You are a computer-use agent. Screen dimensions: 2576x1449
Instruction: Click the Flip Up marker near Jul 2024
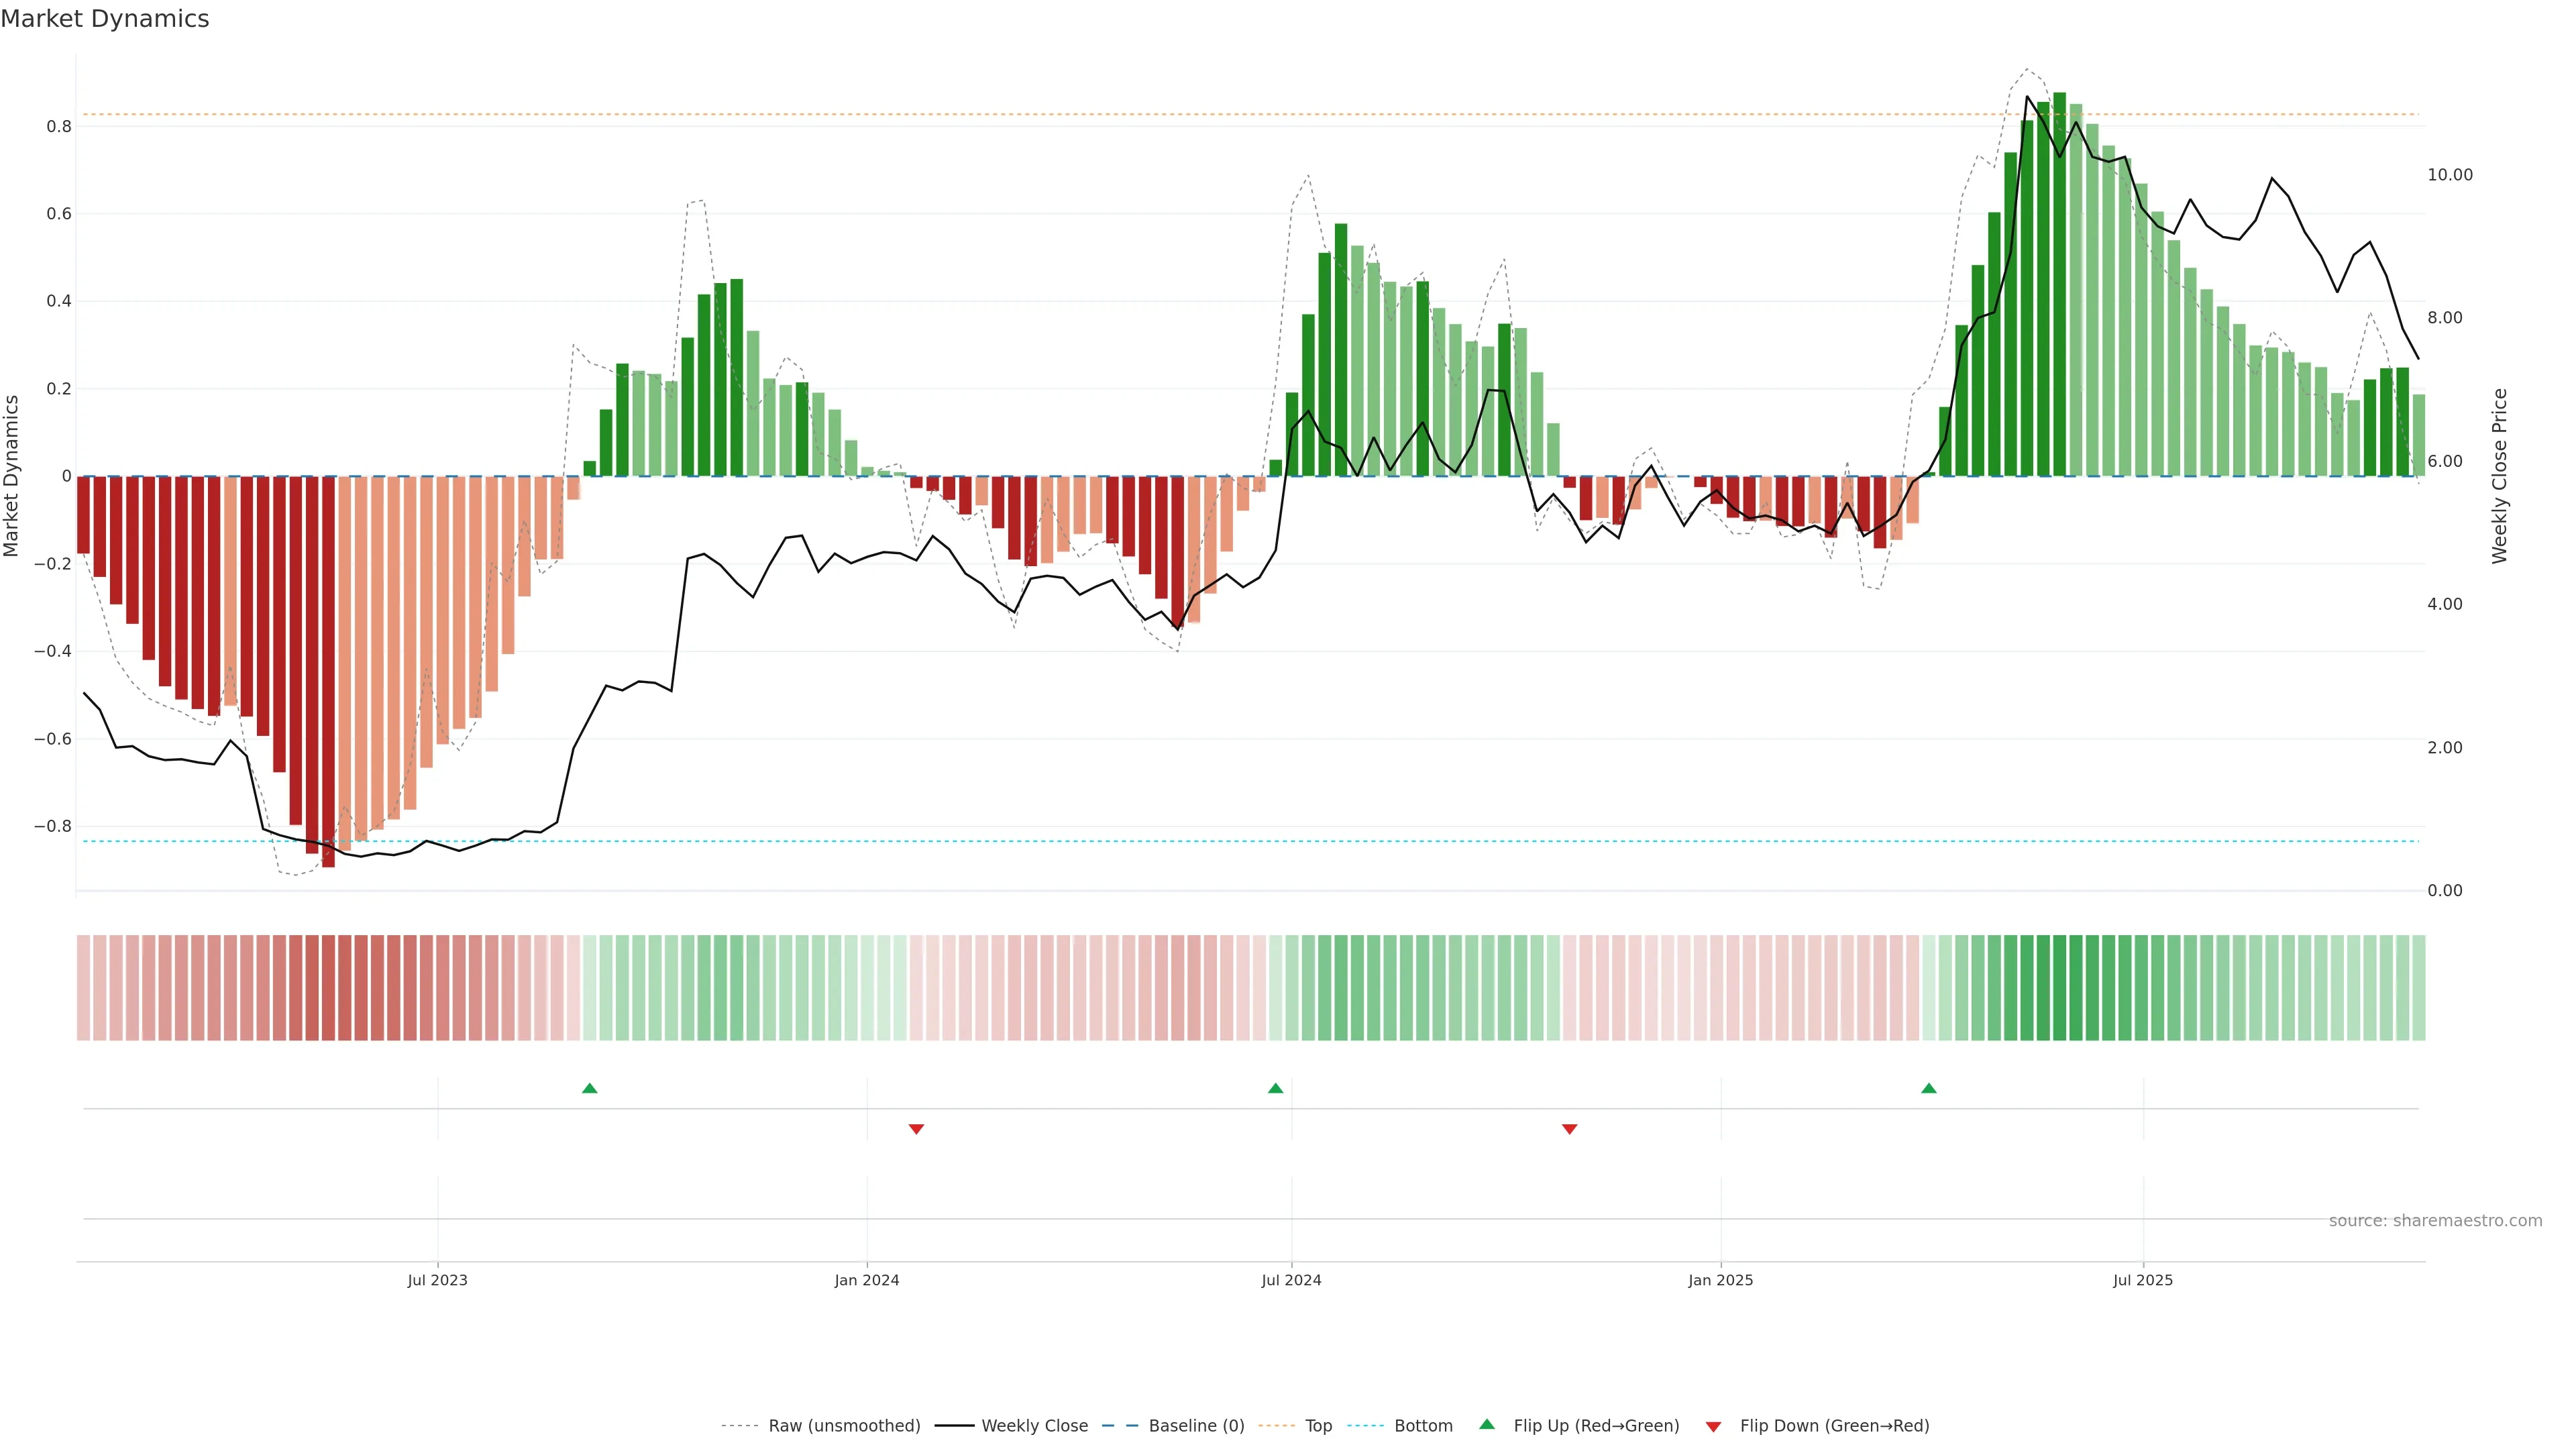click(x=1275, y=1088)
